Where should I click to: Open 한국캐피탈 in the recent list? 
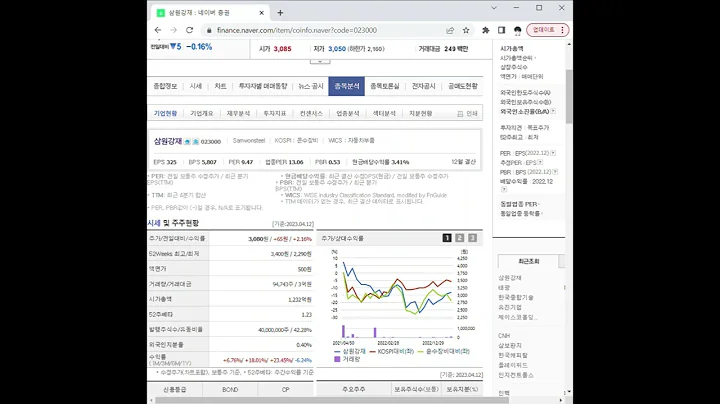pos(513,355)
